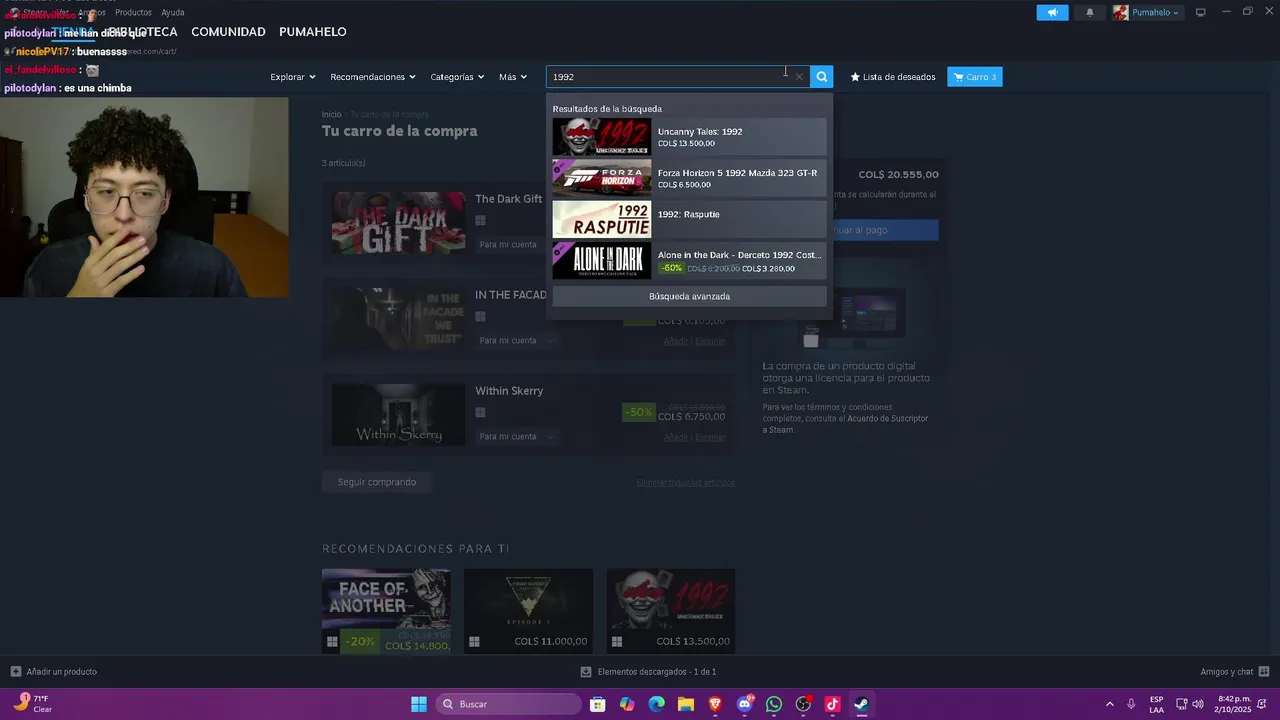
Task: Click Seguir comprando button
Action: 377,482
